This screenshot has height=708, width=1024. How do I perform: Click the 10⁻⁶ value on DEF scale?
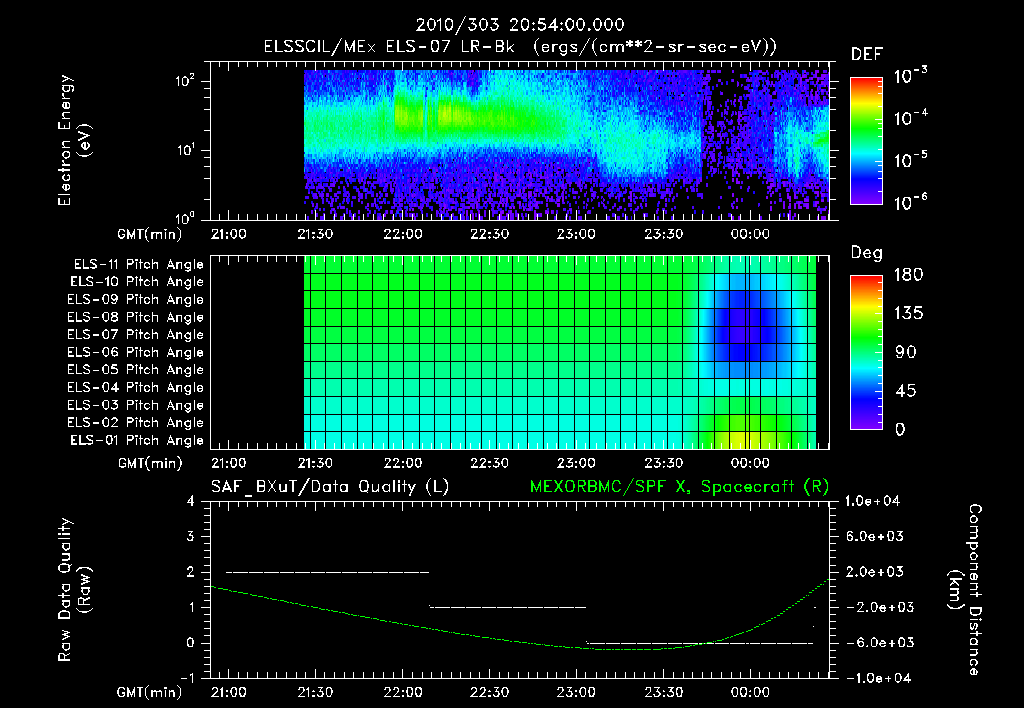click(x=910, y=202)
